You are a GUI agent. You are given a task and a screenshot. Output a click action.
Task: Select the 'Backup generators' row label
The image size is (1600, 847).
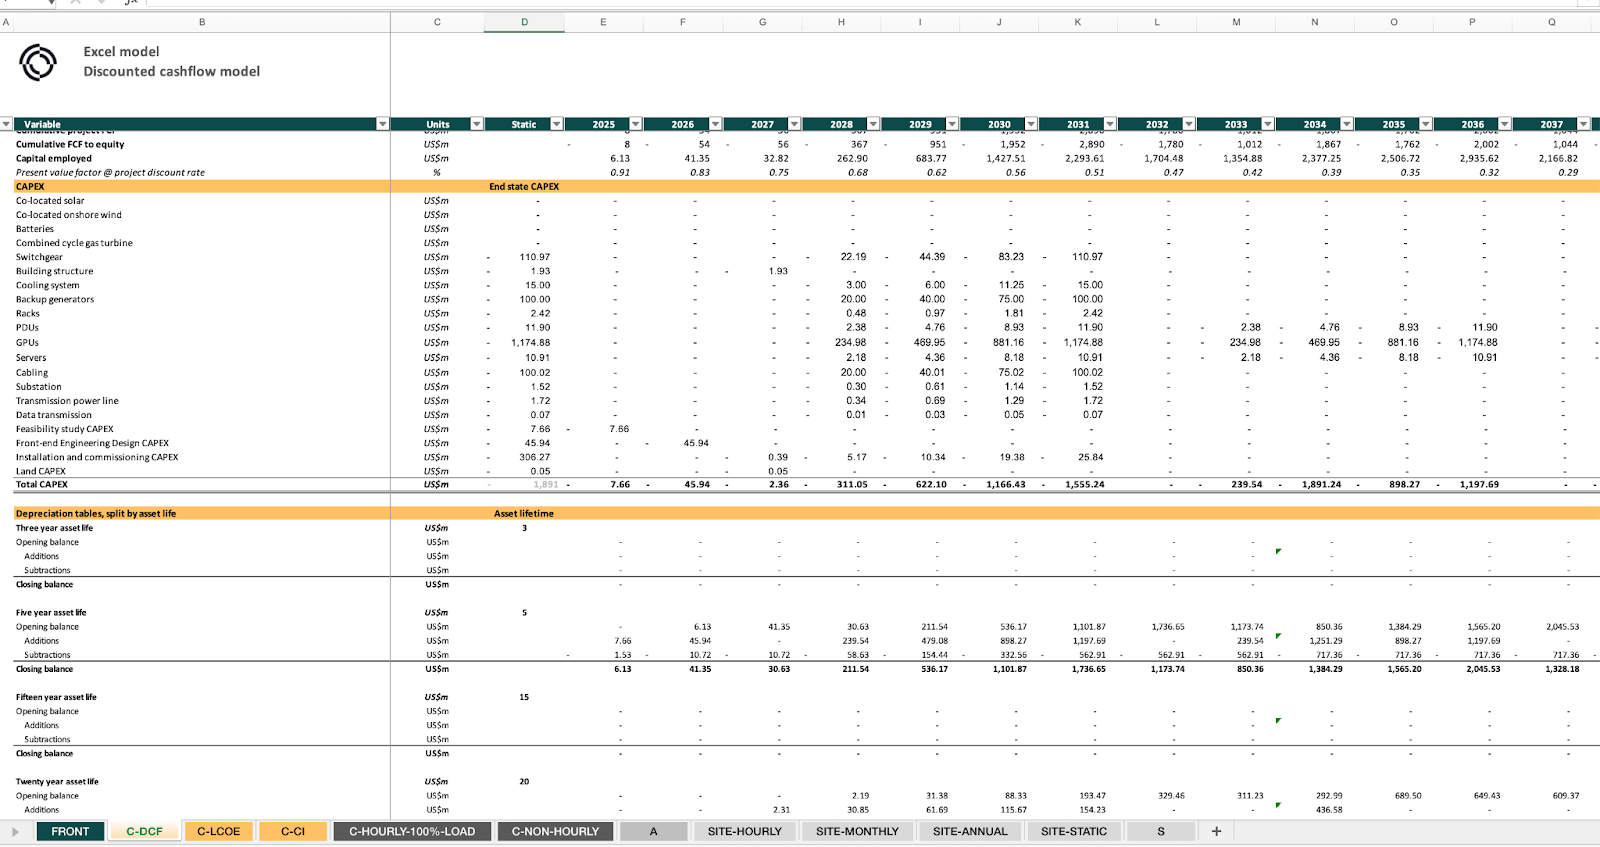55,299
